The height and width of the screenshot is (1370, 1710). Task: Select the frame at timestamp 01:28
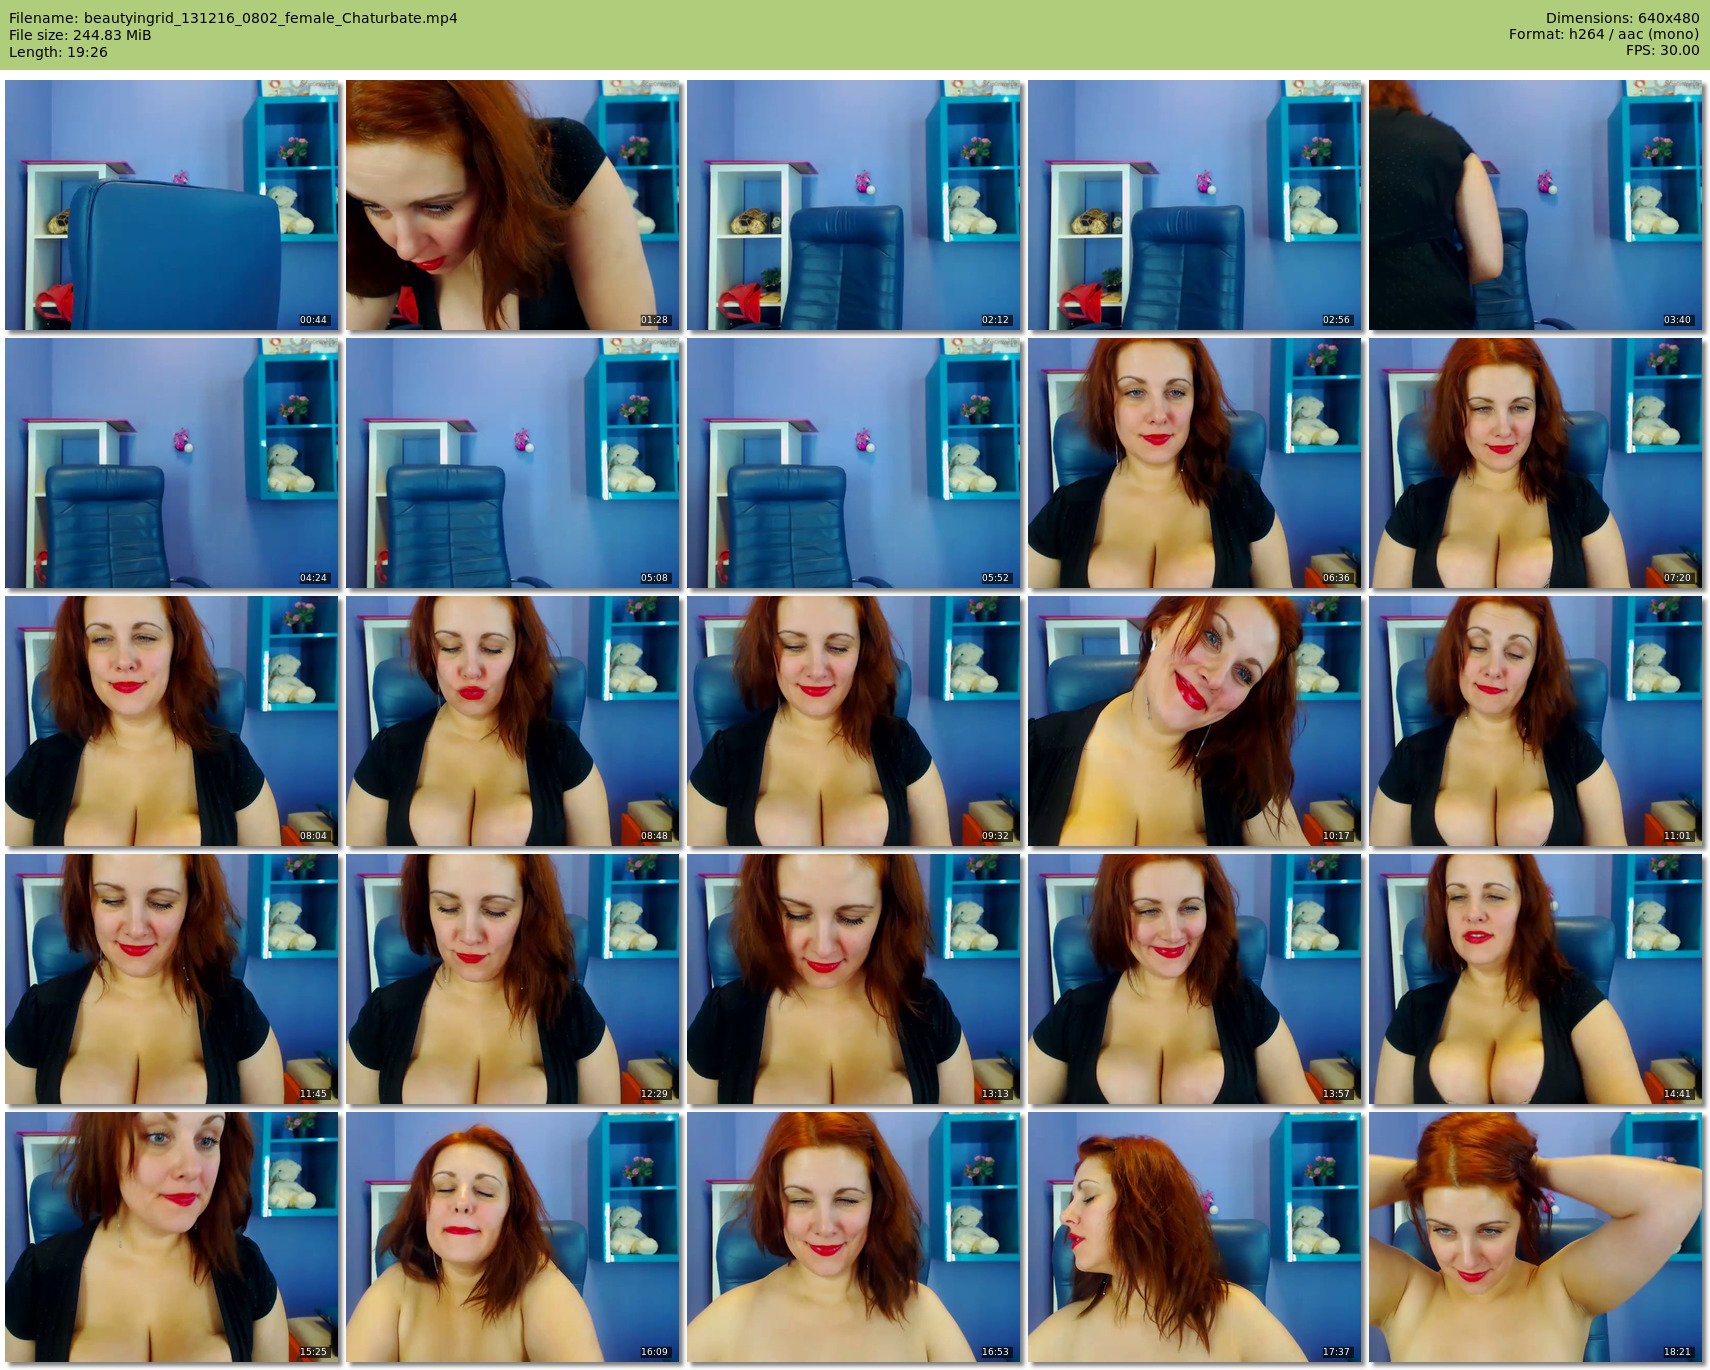[x=513, y=205]
